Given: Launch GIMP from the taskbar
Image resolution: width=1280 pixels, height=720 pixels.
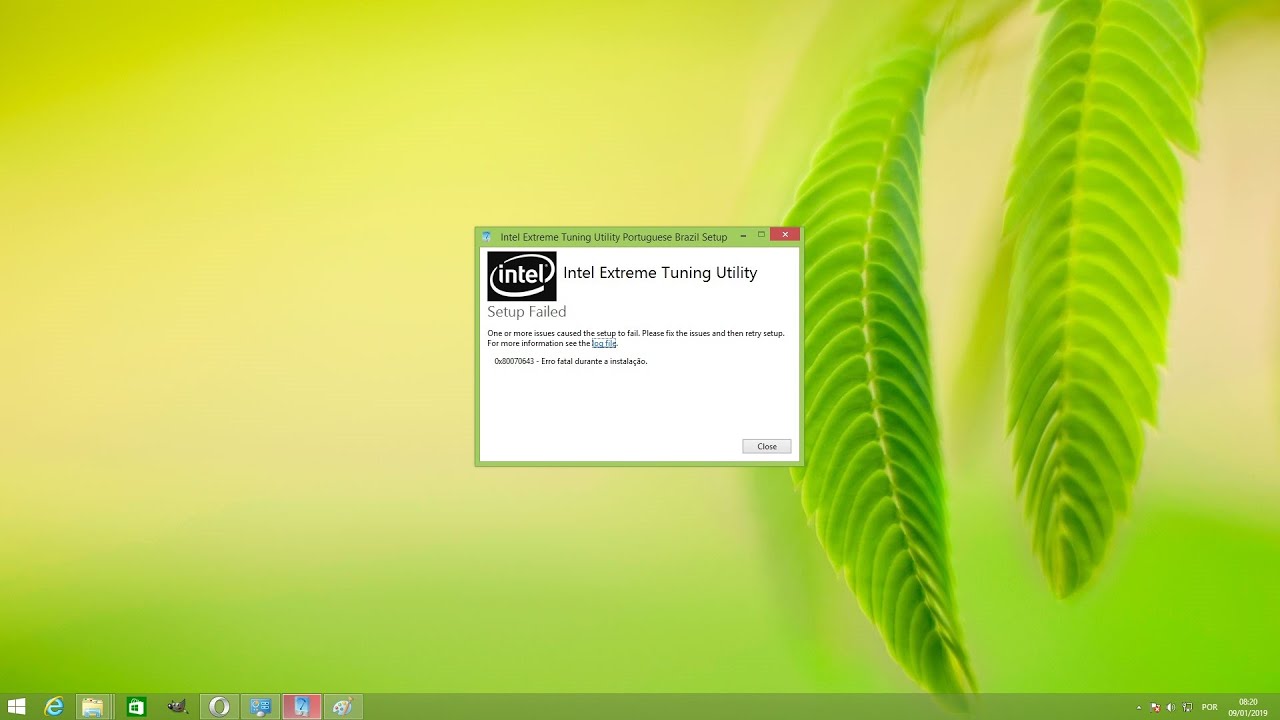Looking at the screenshot, I should point(177,707).
